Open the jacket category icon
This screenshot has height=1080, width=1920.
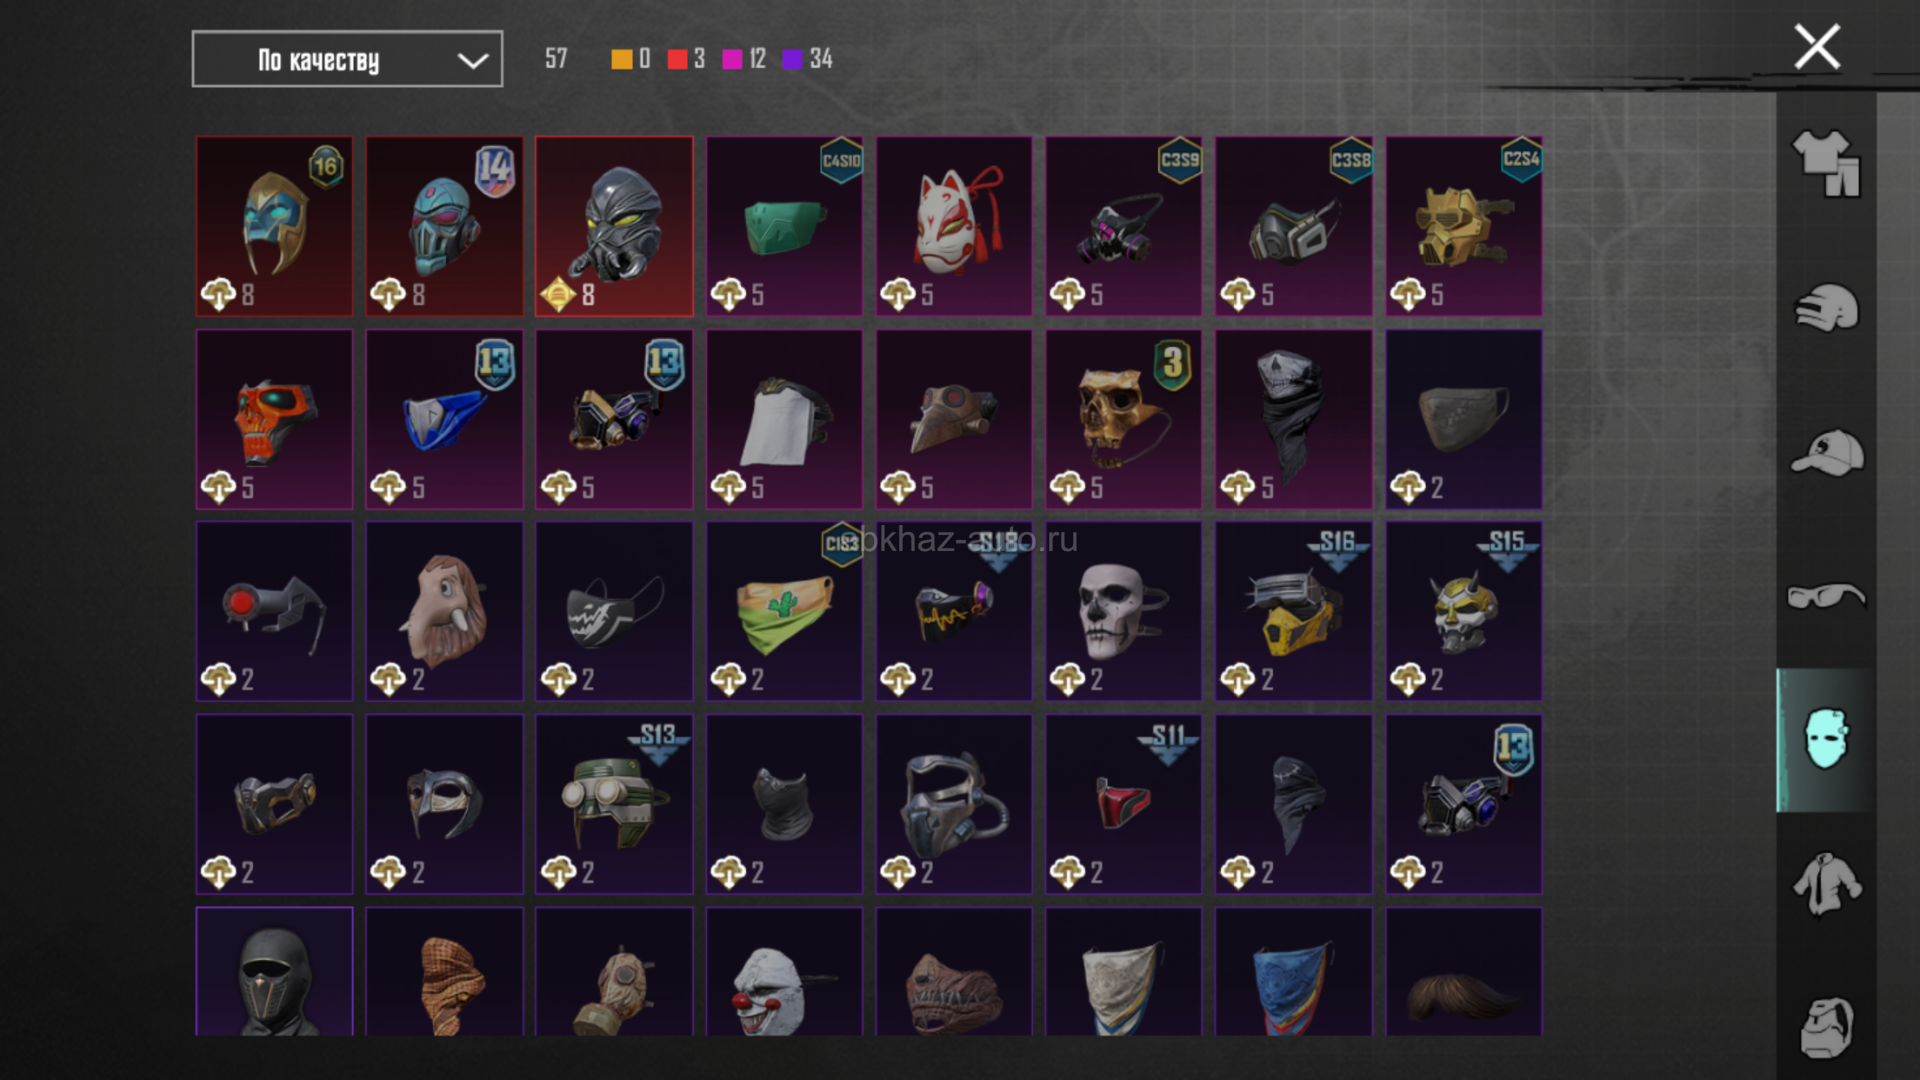[1826, 884]
